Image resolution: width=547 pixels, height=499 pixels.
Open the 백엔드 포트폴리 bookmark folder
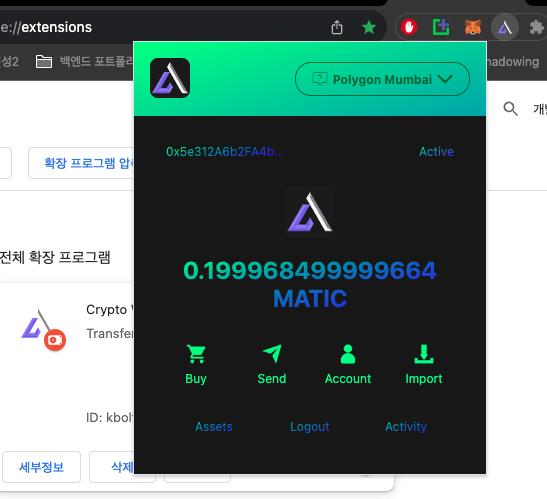(85, 62)
